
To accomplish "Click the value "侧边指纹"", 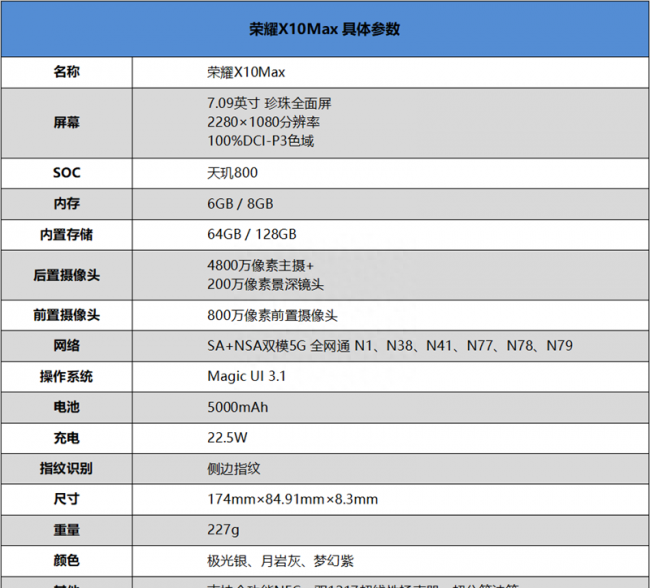I will tap(234, 469).
